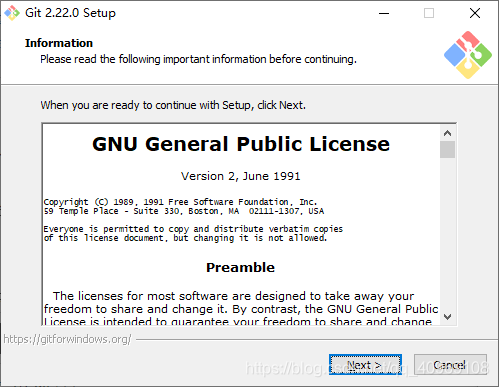This screenshot has width=499, height=387.
Task: Click the 'freedom to share and change it' line
Action: [241, 309]
